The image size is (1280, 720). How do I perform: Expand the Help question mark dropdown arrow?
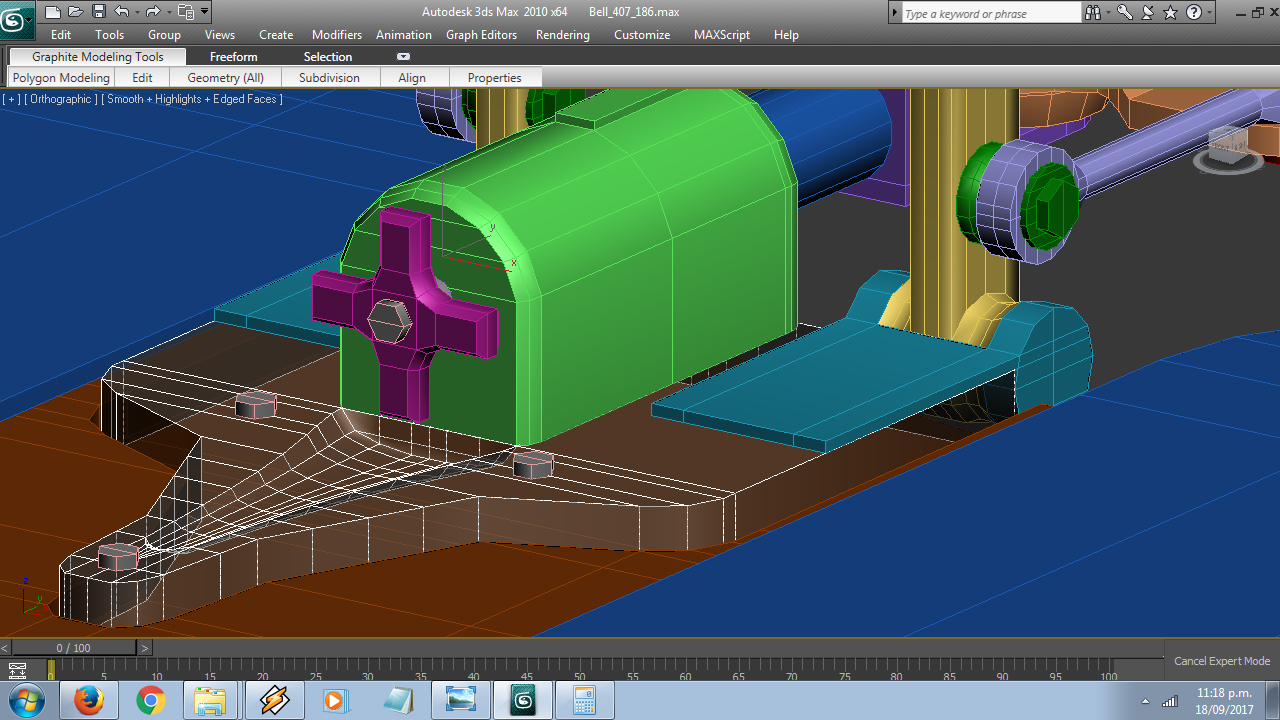(x=1210, y=13)
